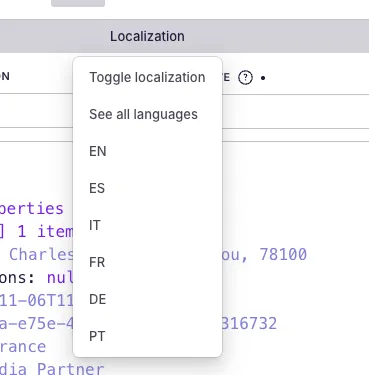
Task: Choose Toggle localization menu entry
Action: click(x=147, y=77)
